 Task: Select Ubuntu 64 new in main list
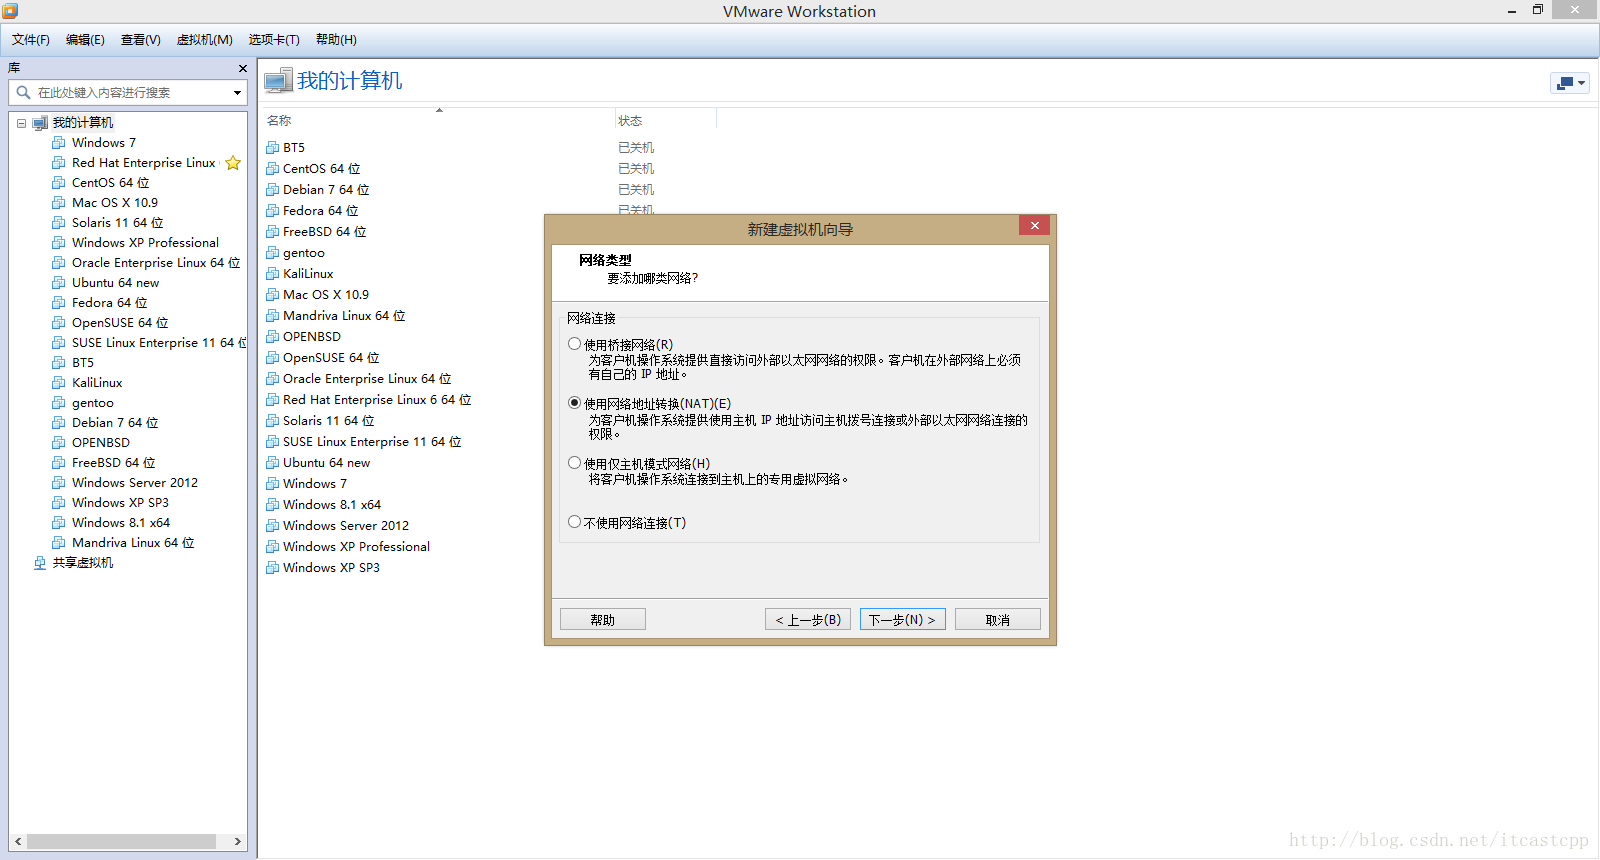326,463
